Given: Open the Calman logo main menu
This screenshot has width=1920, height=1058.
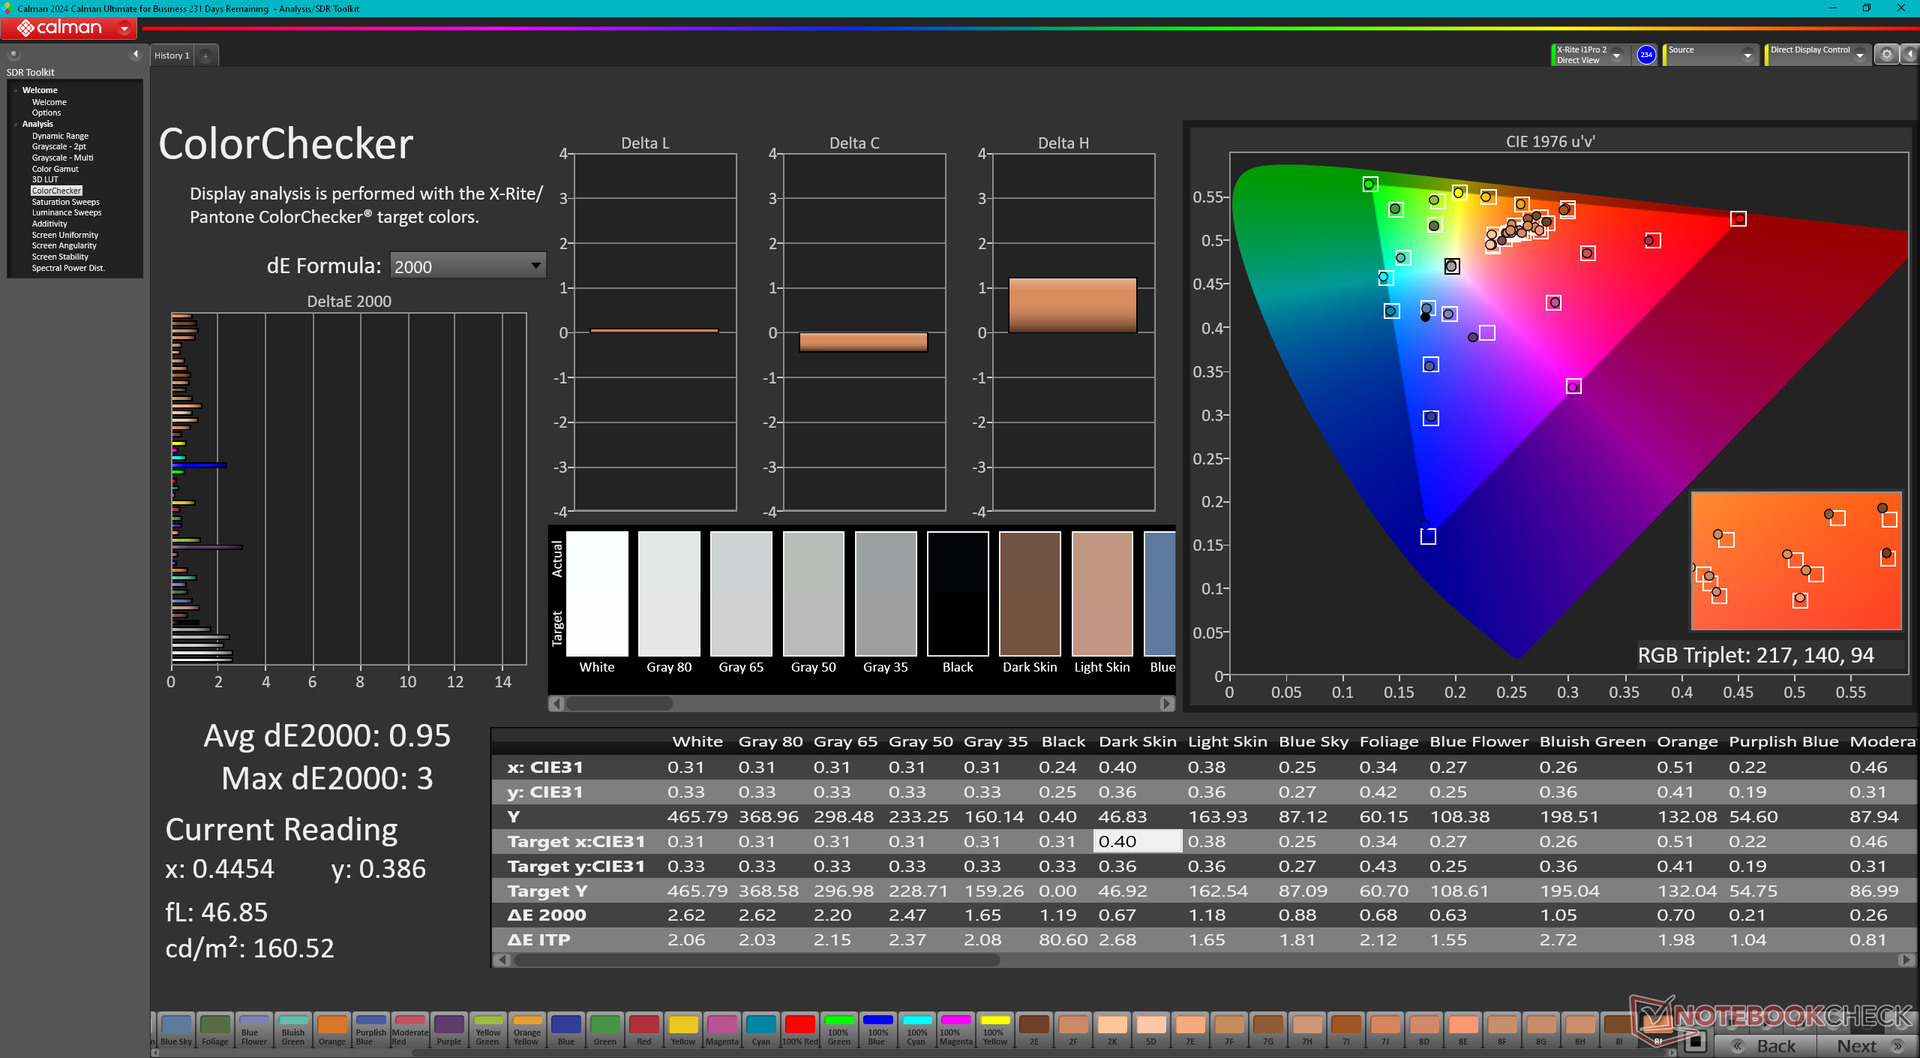Looking at the screenshot, I should 69,28.
